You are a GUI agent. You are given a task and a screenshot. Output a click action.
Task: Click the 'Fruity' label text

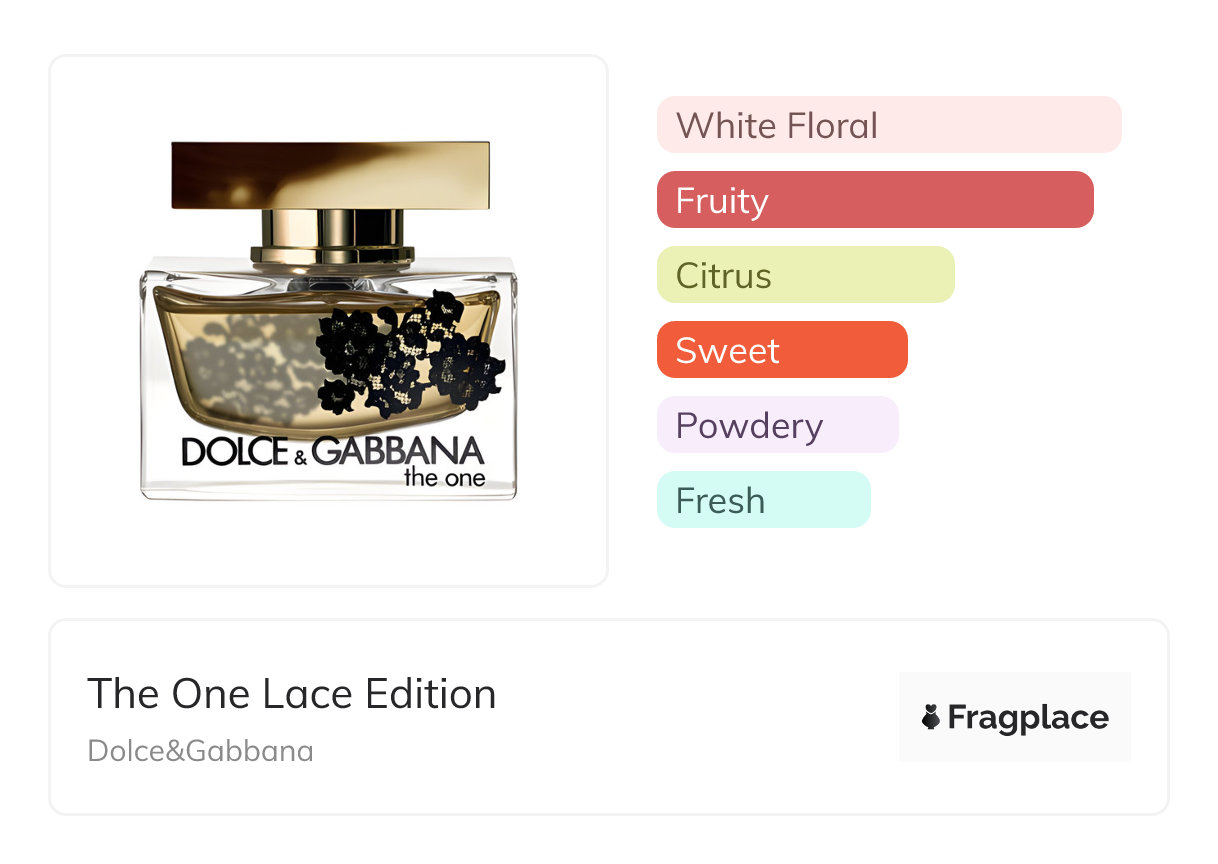tap(722, 201)
